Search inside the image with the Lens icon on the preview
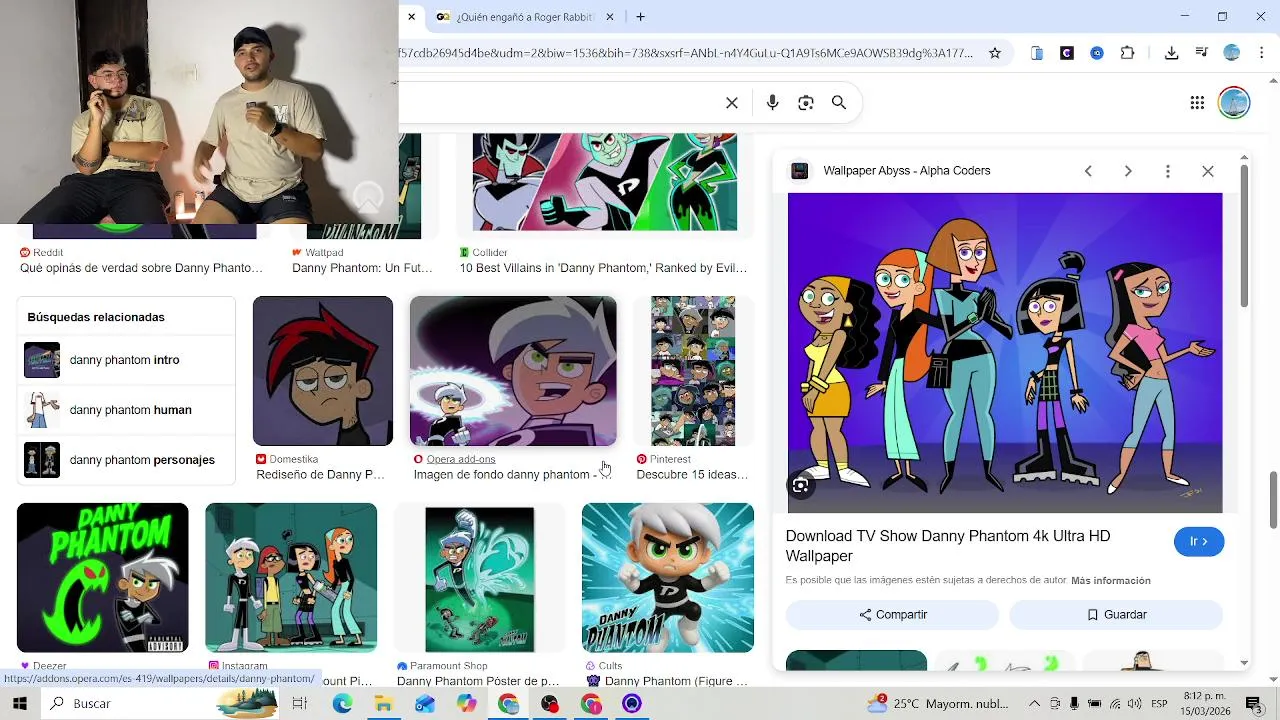Screen dimensions: 1280x720 [801, 486]
